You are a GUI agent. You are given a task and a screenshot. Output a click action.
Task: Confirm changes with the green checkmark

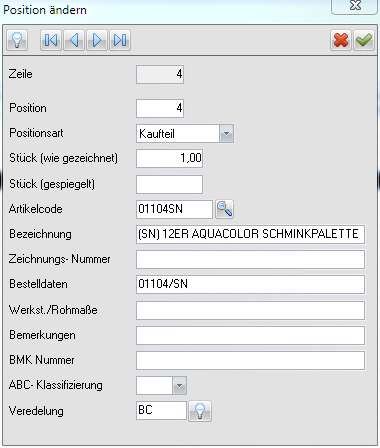click(x=364, y=40)
